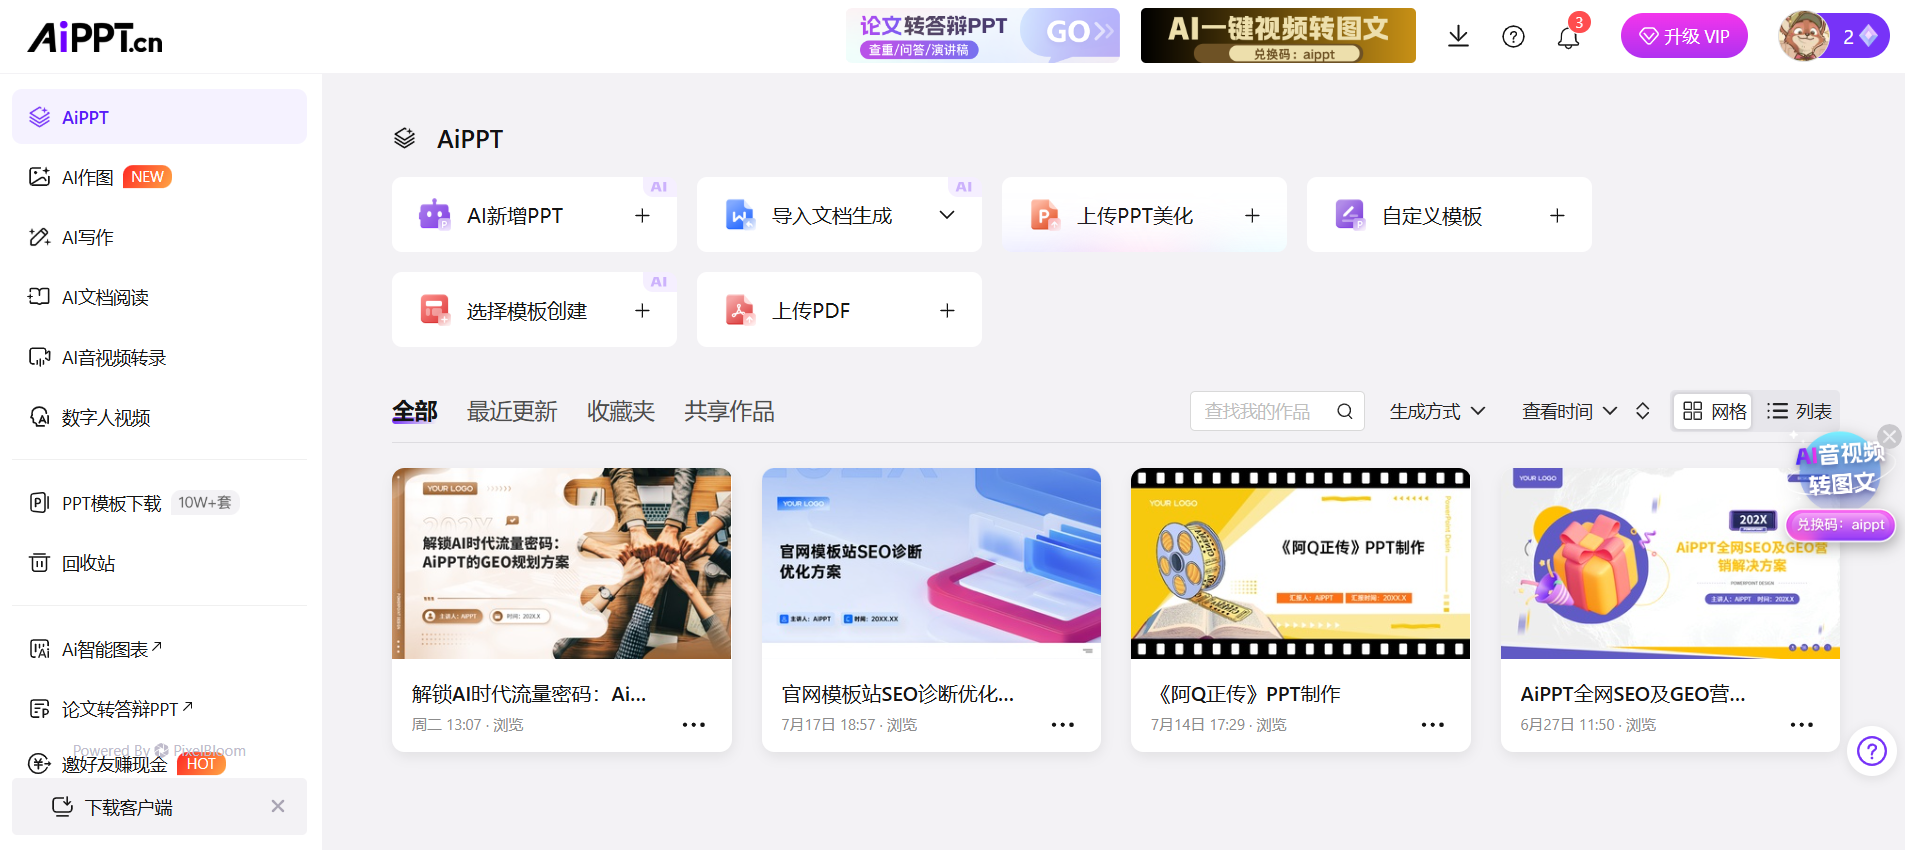
Task: Click the download arrow icon in header
Action: click(1458, 37)
